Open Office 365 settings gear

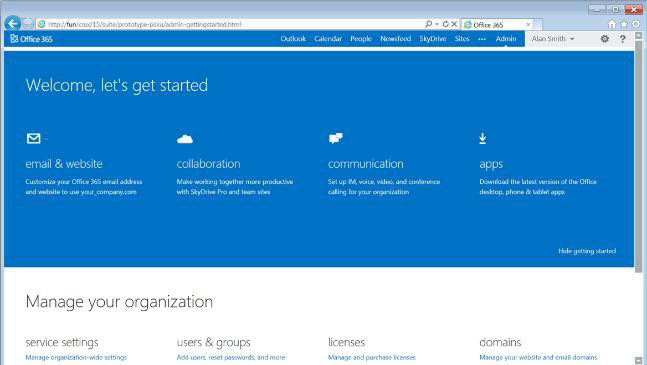tap(605, 39)
